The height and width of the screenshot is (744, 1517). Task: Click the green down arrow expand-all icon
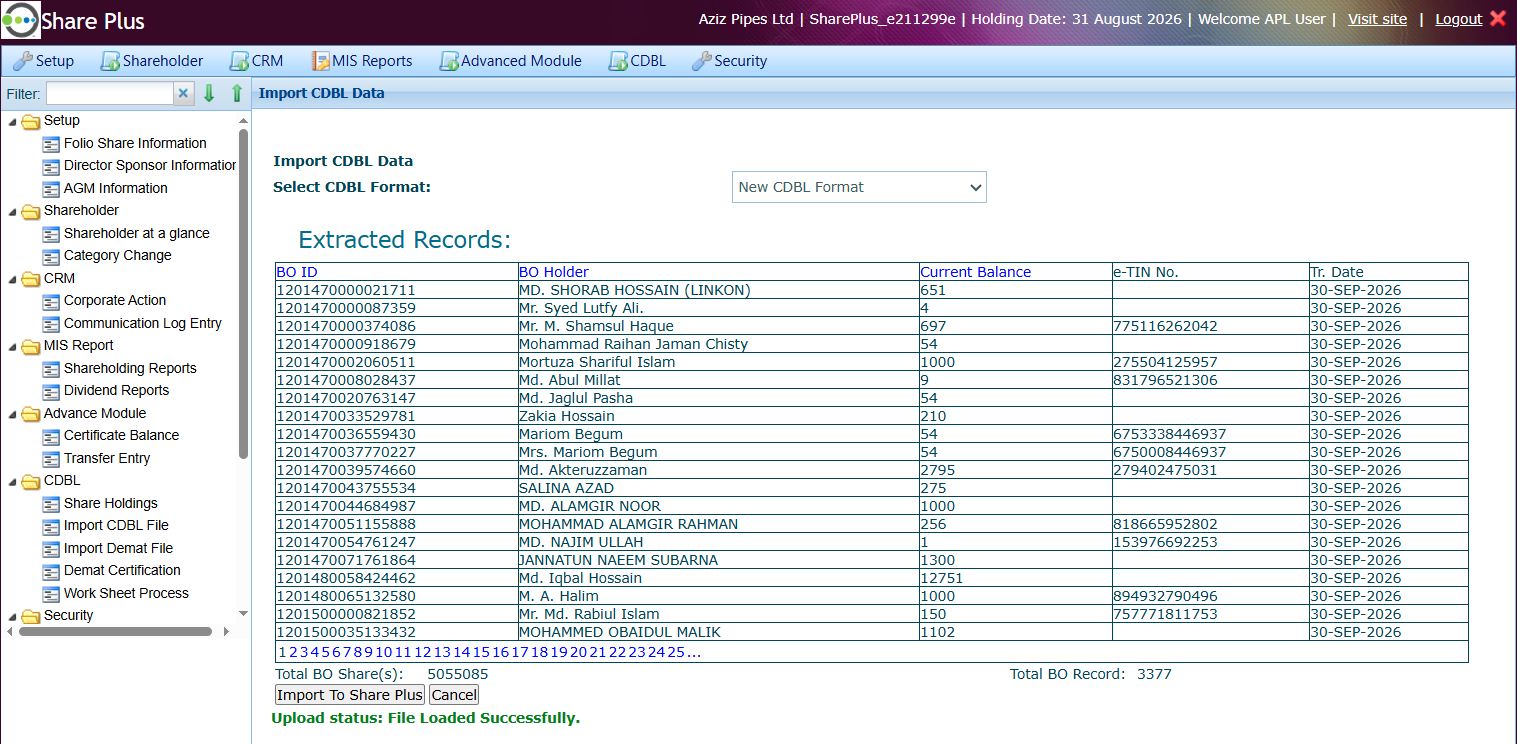(209, 93)
